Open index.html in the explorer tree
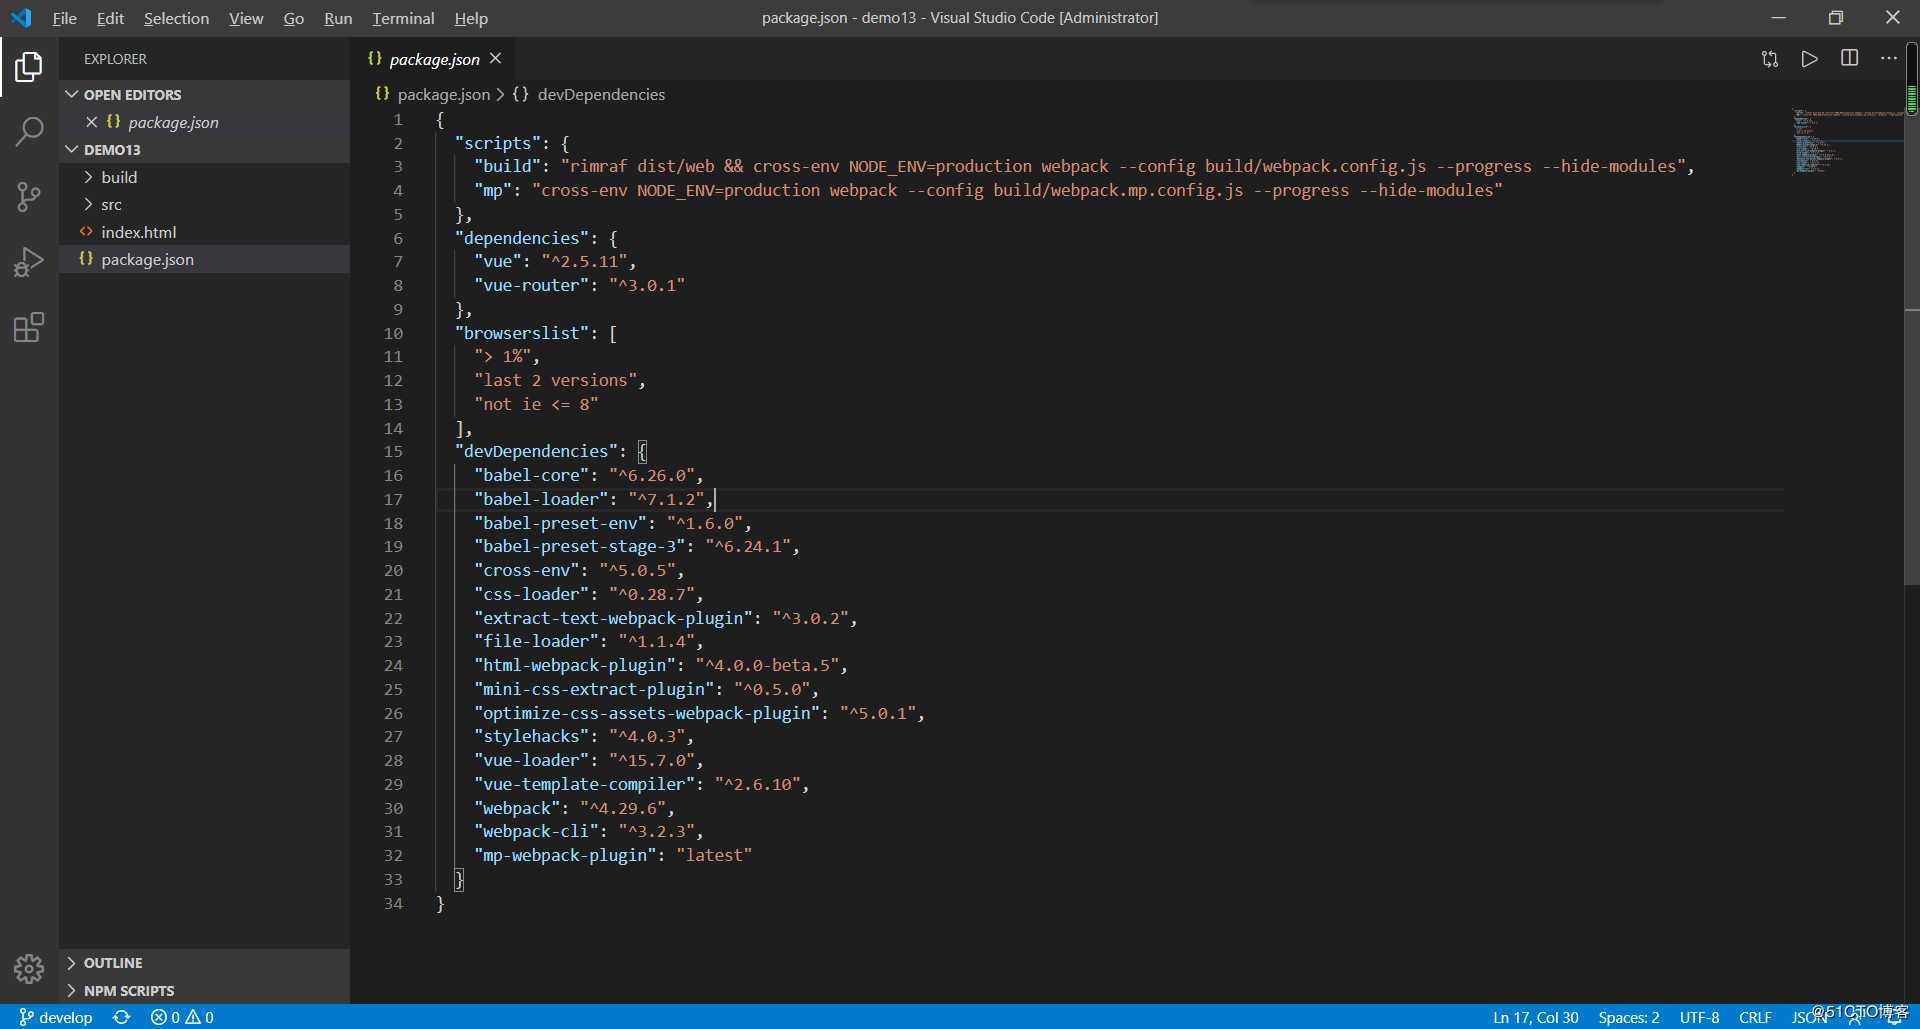1920x1029 pixels. point(138,232)
